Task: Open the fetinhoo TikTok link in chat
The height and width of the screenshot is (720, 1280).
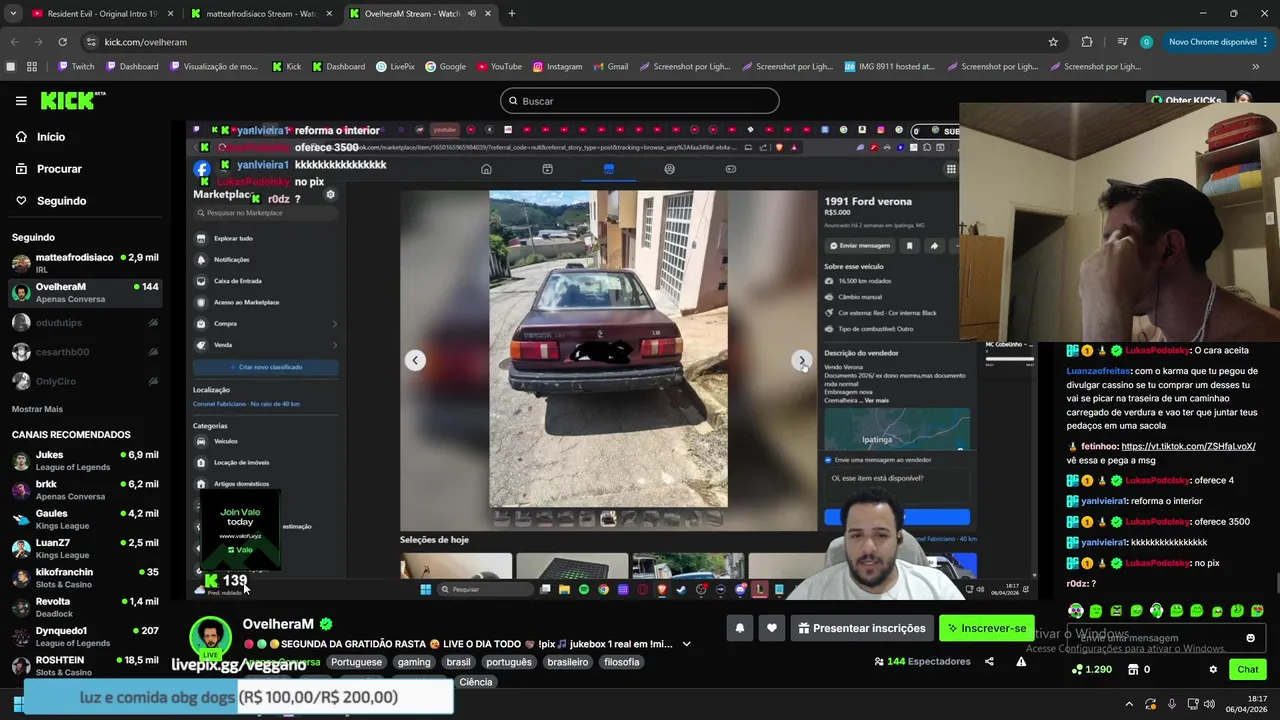Action: point(1188,446)
